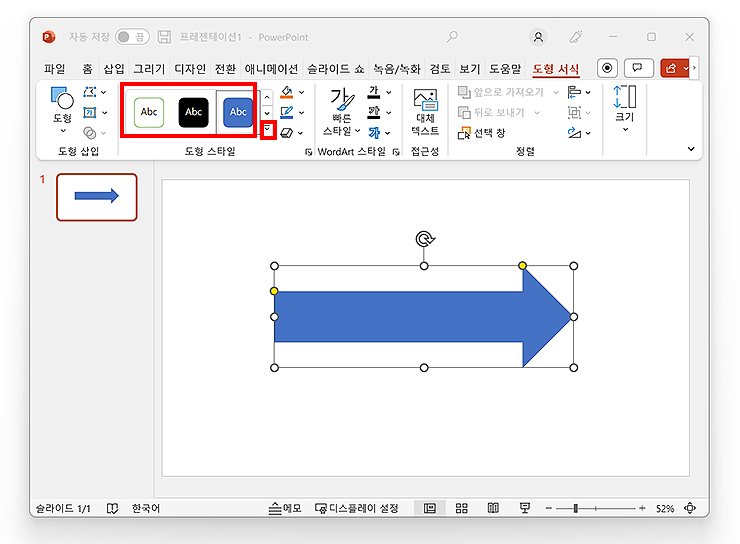Click the account profile icon
The width and height of the screenshot is (740, 544).
(x=538, y=37)
